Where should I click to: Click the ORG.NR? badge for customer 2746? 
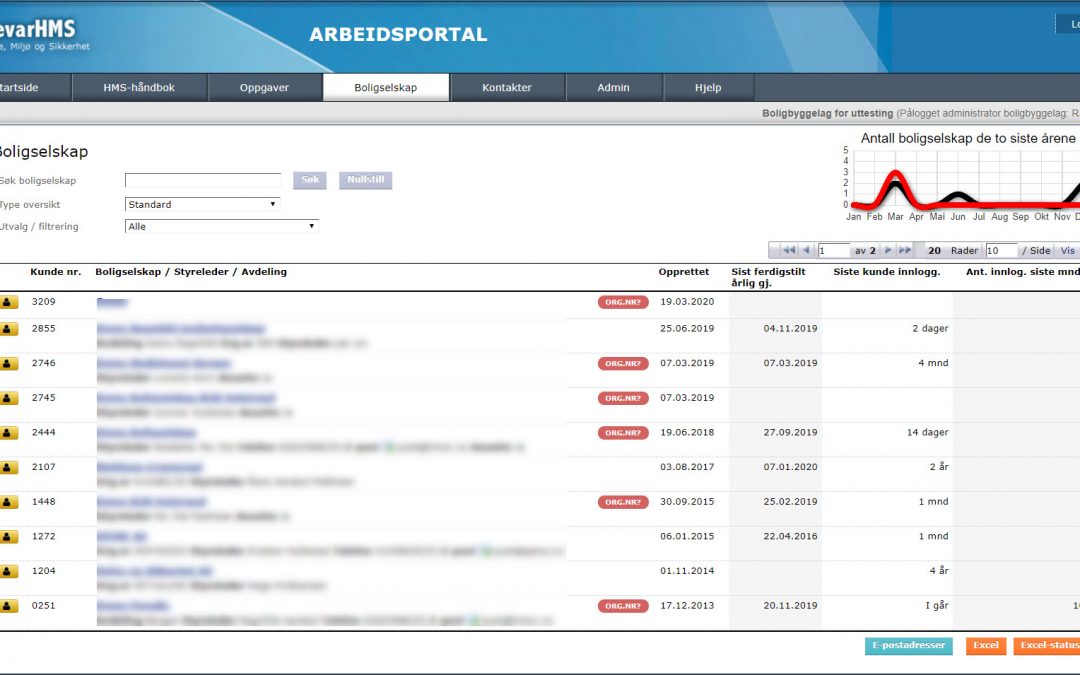[x=623, y=364]
